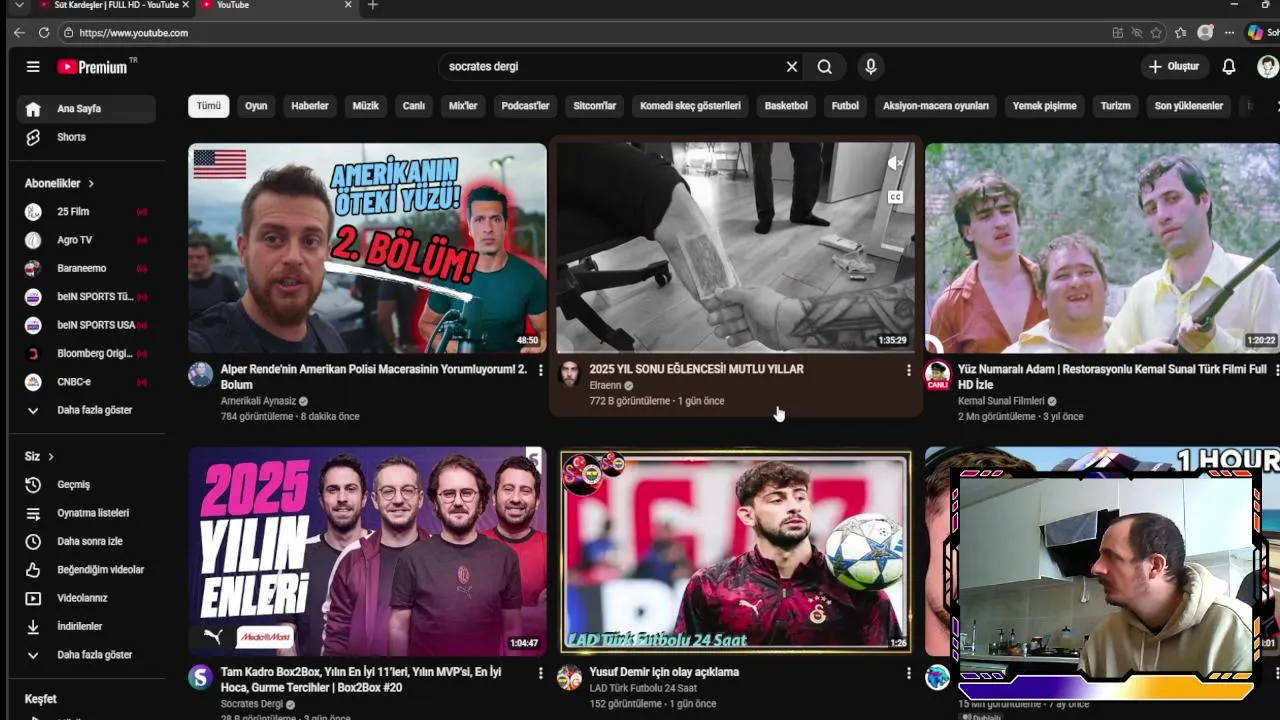Open Ana Sayfa in the sidebar
This screenshot has height=720, width=1280.
pyautogui.click(x=86, y=109)
